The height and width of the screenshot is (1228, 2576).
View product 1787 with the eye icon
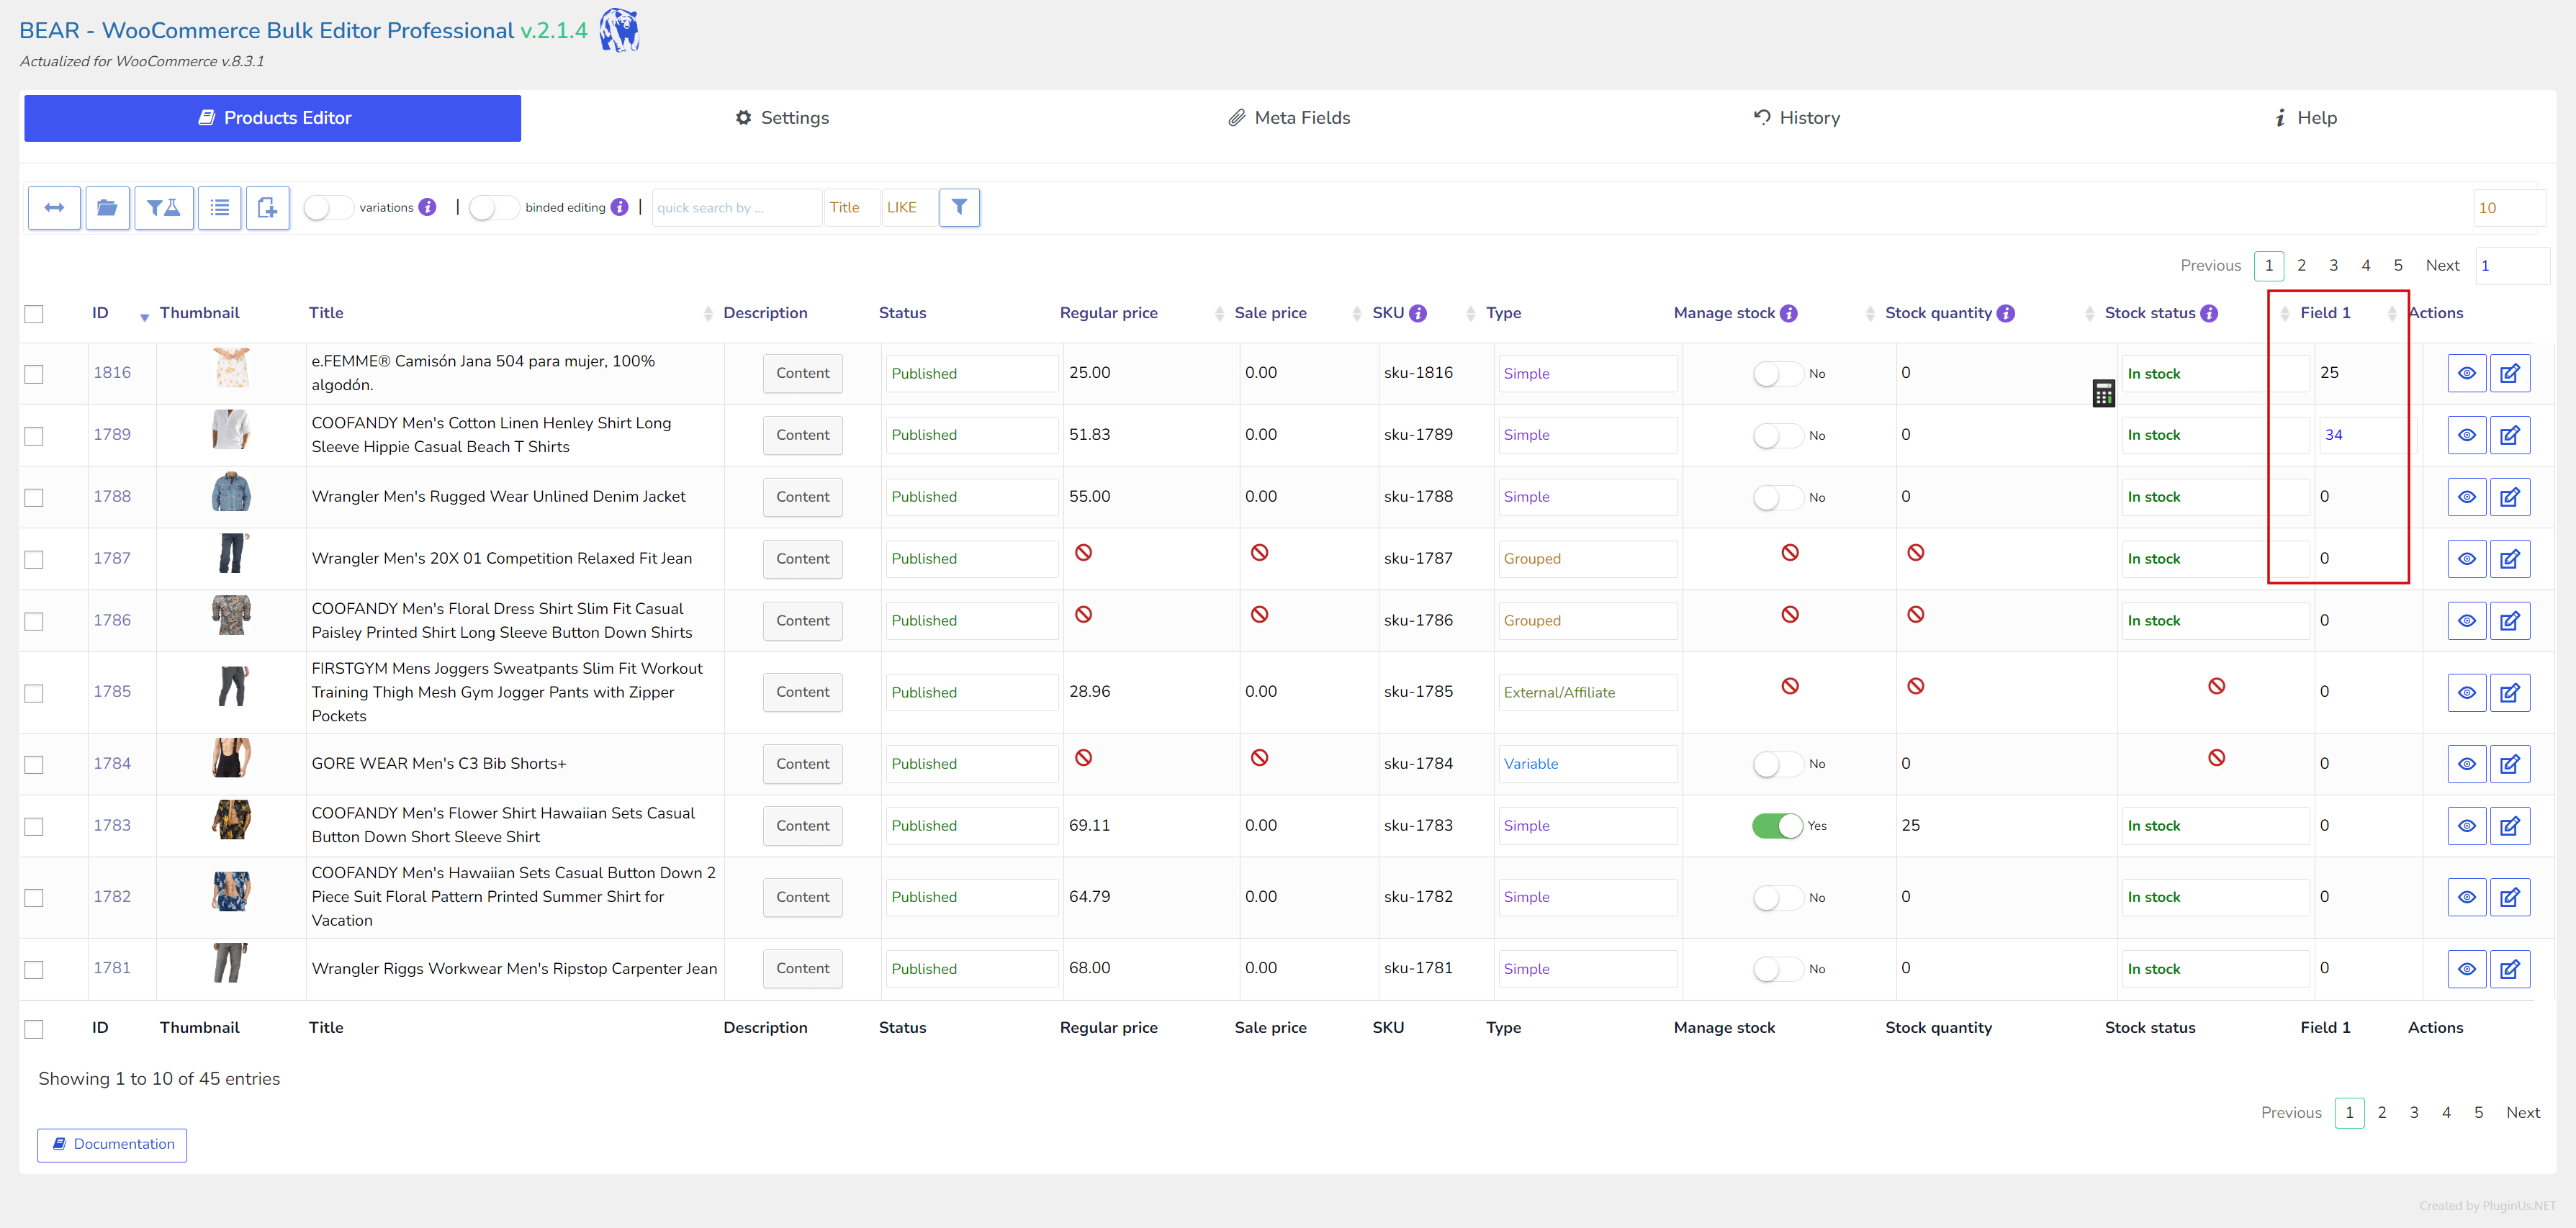[2467, 559]
